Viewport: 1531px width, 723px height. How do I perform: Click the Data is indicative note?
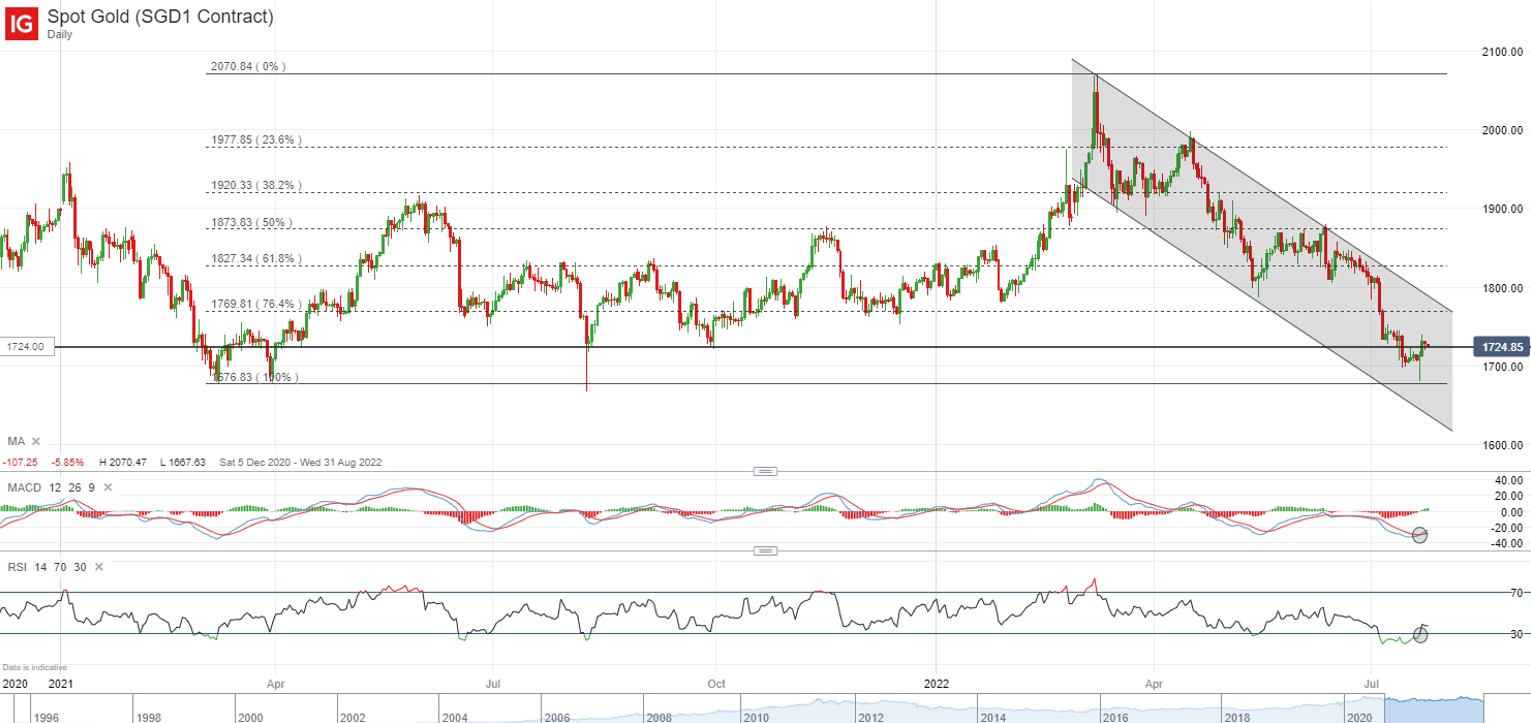pyautogui.click(x=34, y=667)
